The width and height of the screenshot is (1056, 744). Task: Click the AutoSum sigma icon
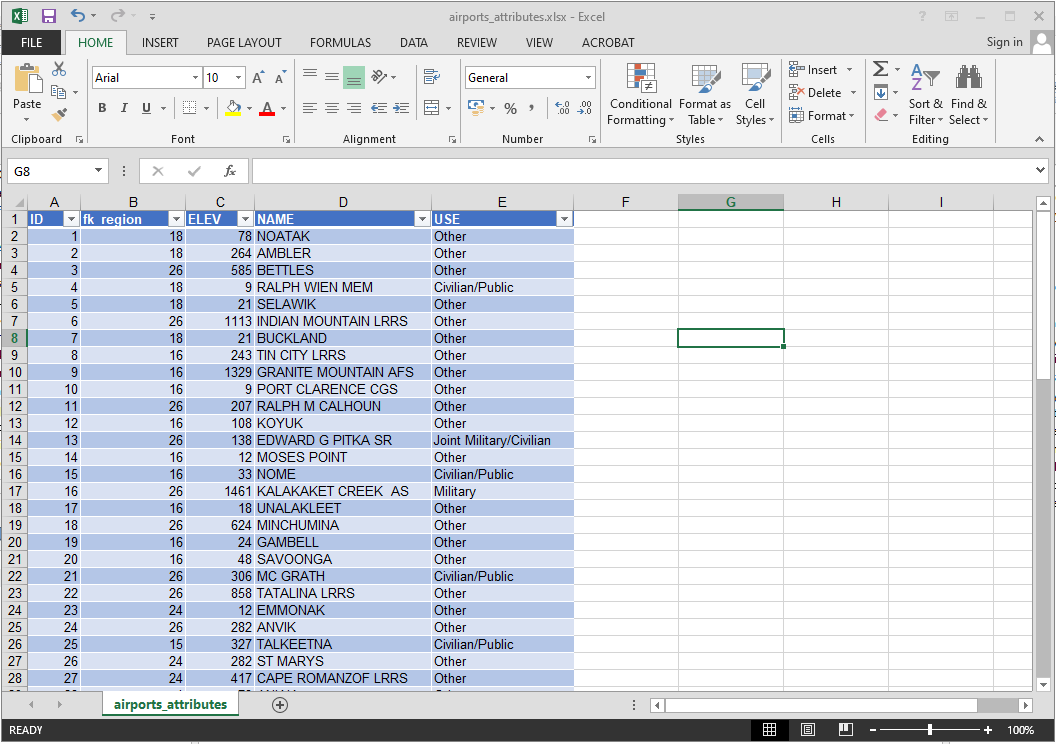880,69
